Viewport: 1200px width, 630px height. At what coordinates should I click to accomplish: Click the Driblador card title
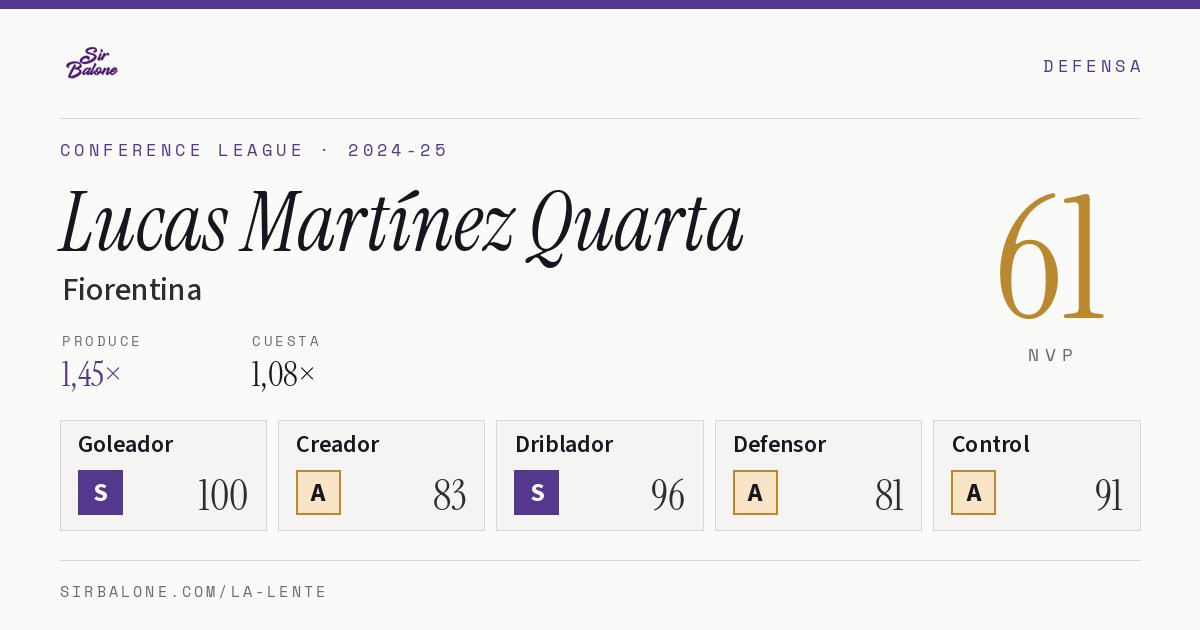[563, 444]
